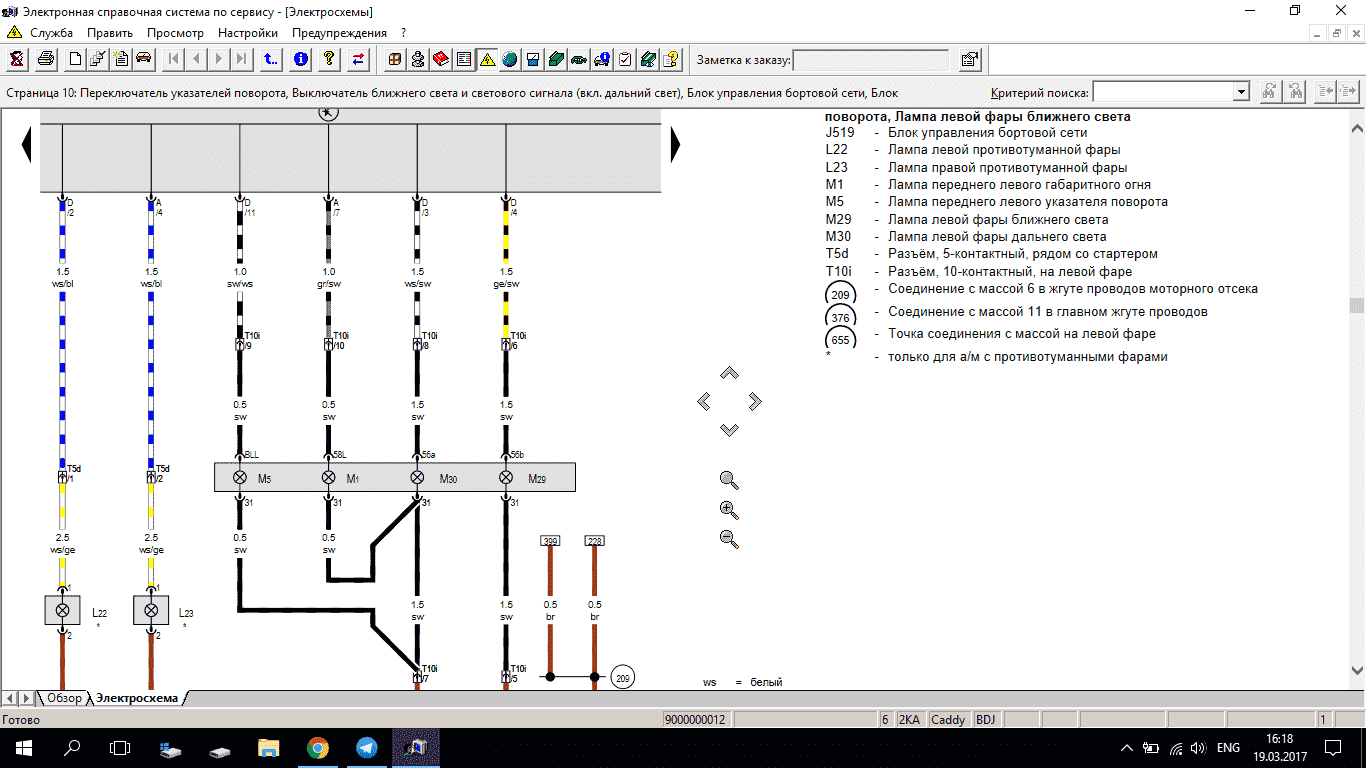Click the globe icon in toolbar
Screen dimensions: 1366x768
tap(510, 59)
